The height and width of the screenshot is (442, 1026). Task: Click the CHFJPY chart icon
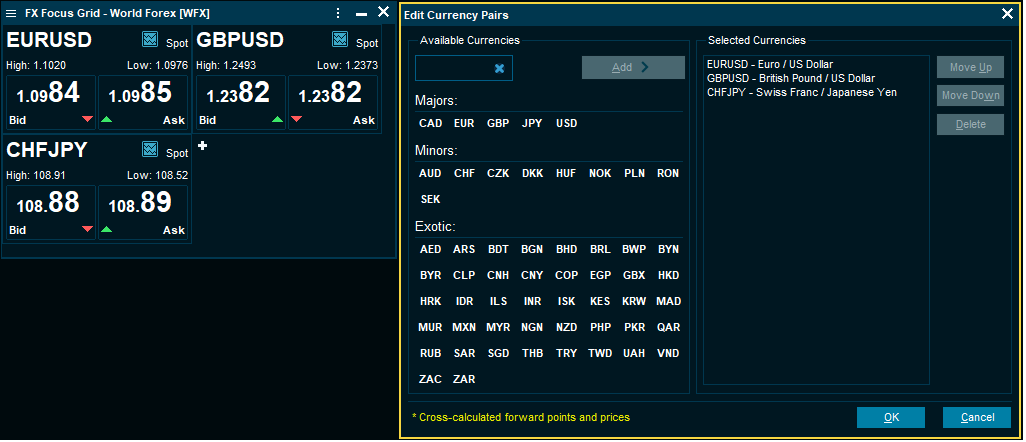(x=150, y=150)
